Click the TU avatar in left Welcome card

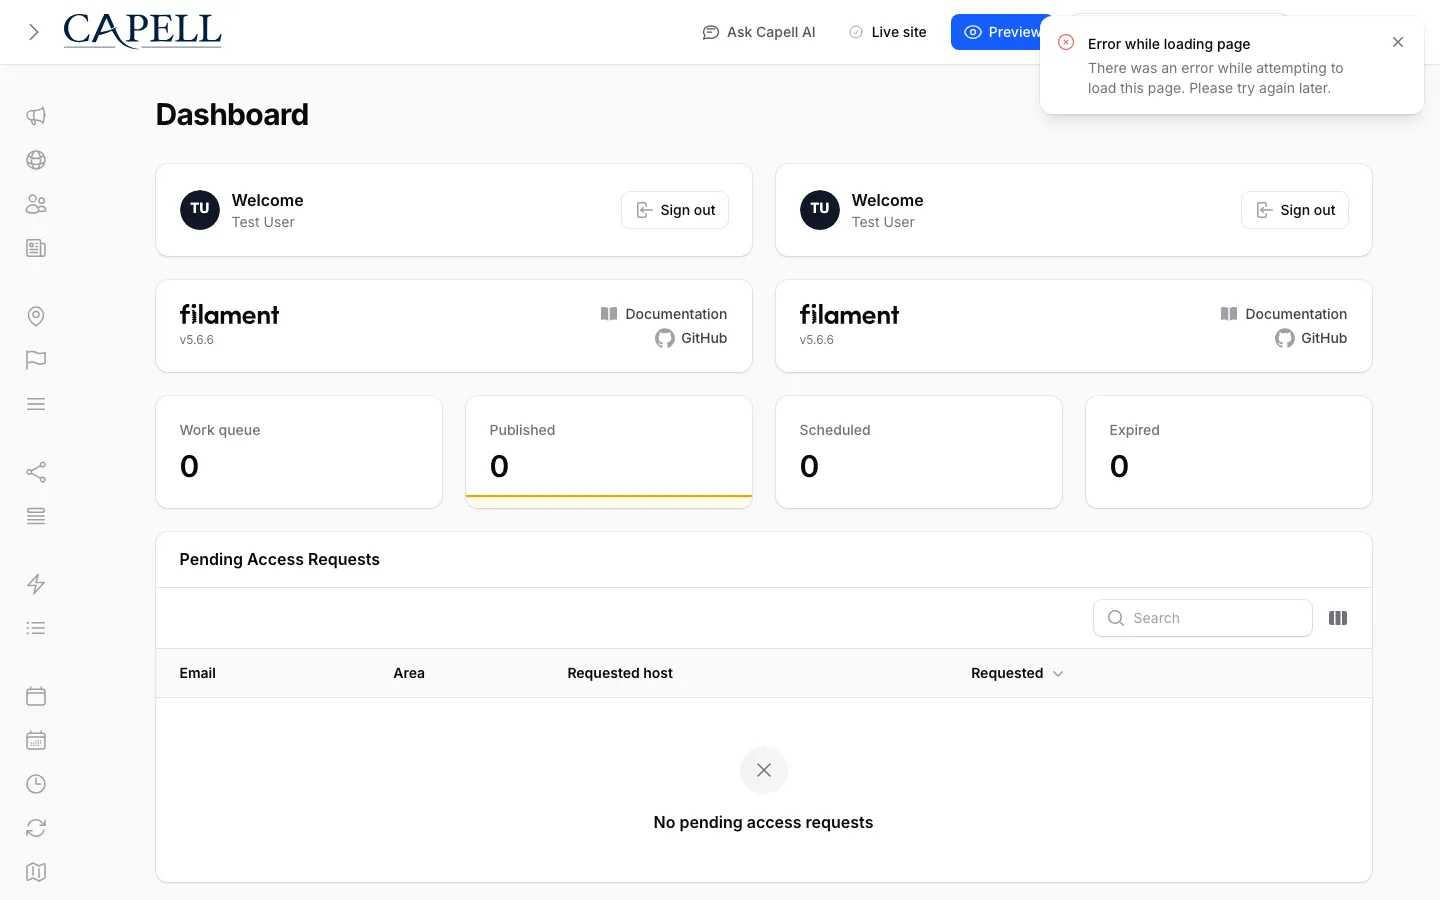[200, 210]
